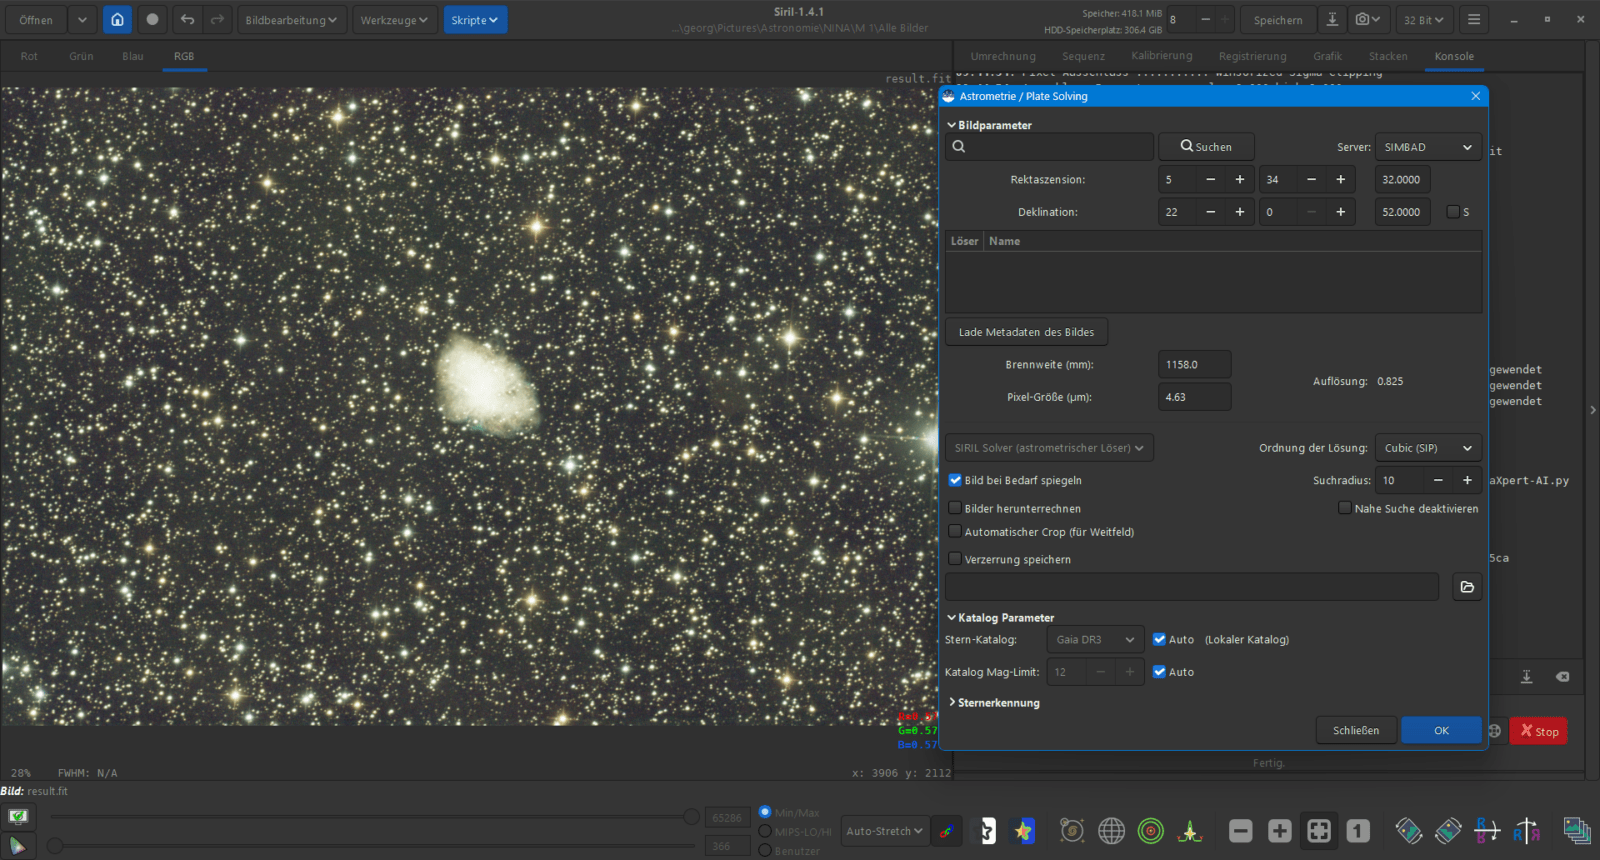The image size is (1600, 860).
Task: Click OK in the Plate Solving dialog
Action: click(x=1440, y=730)
